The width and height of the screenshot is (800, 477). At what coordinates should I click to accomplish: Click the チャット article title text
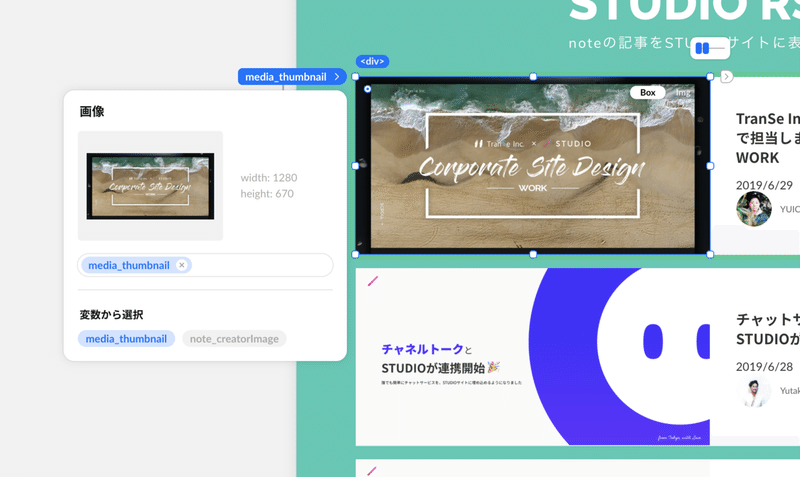767,329
